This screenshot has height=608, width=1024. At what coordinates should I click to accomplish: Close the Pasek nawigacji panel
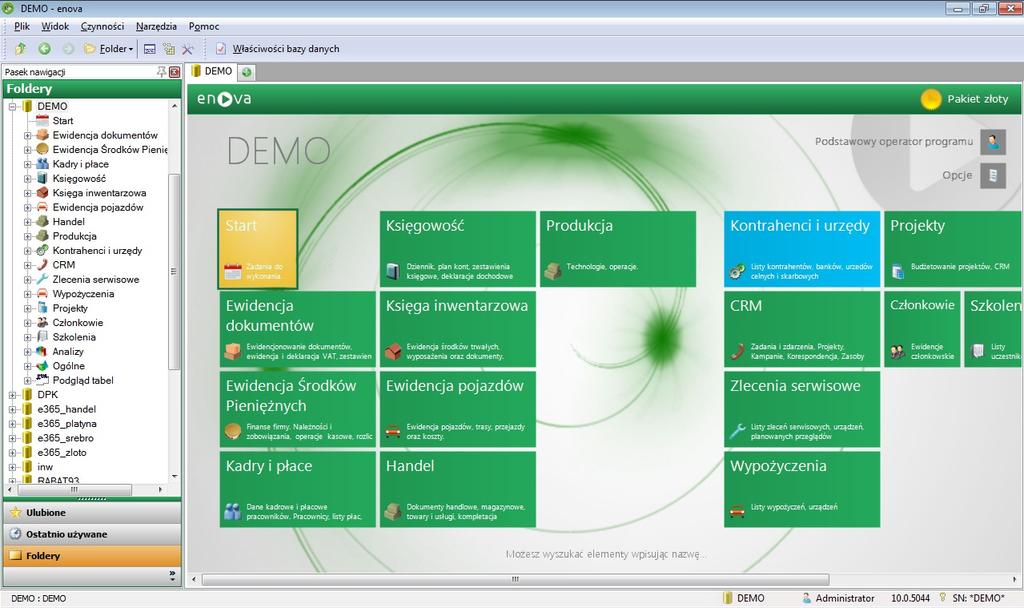pyautogui.click(x=174, y=72)
